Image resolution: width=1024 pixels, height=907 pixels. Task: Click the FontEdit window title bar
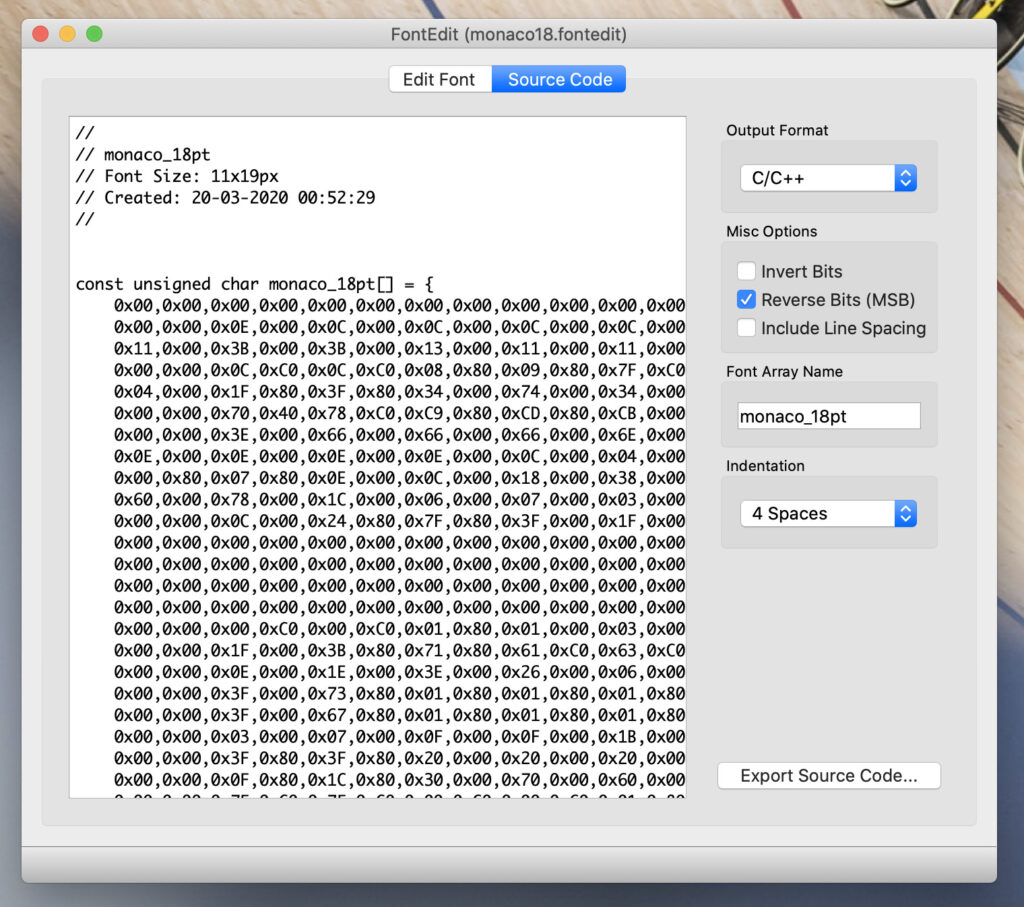tap(512, 34)
